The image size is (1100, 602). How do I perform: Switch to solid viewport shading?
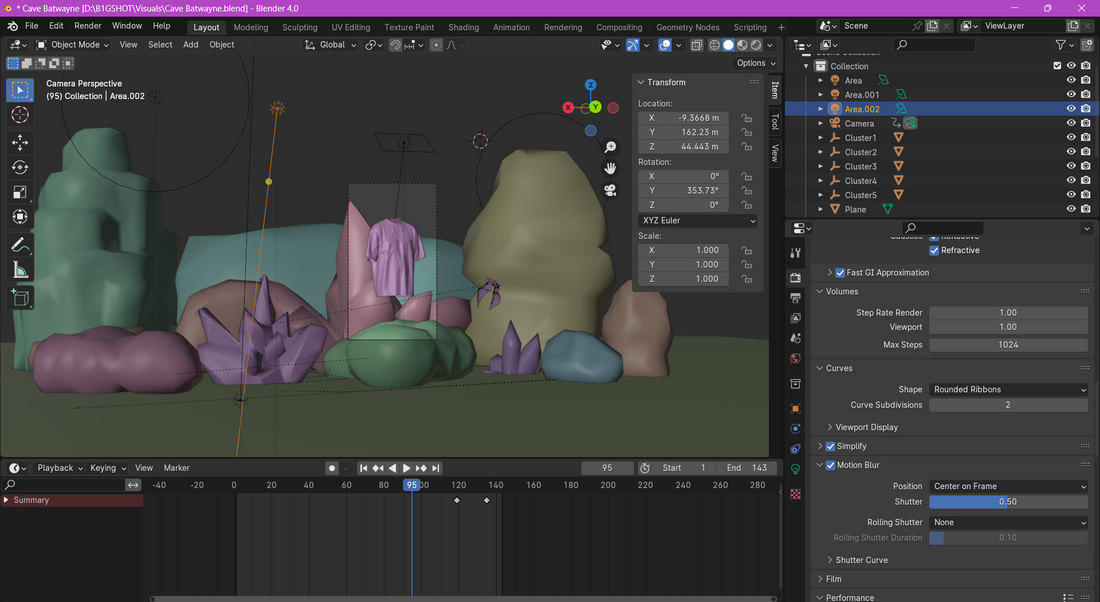pos(728,45)
